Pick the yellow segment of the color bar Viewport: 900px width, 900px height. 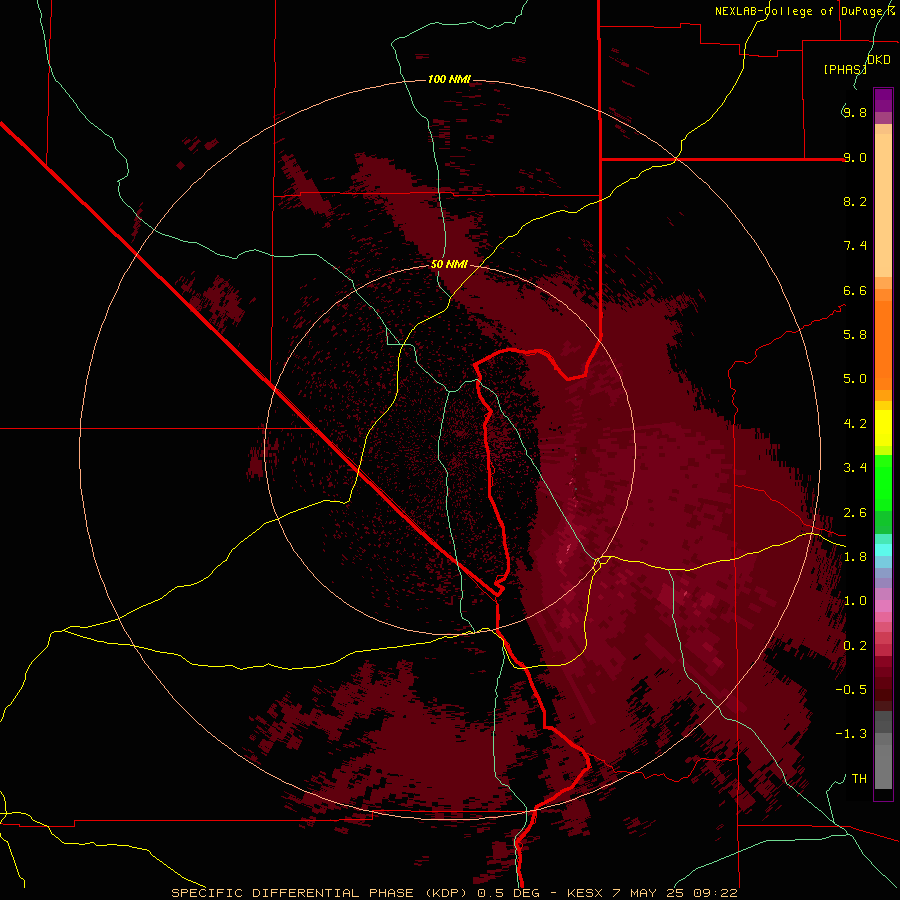tap(883, 428)
